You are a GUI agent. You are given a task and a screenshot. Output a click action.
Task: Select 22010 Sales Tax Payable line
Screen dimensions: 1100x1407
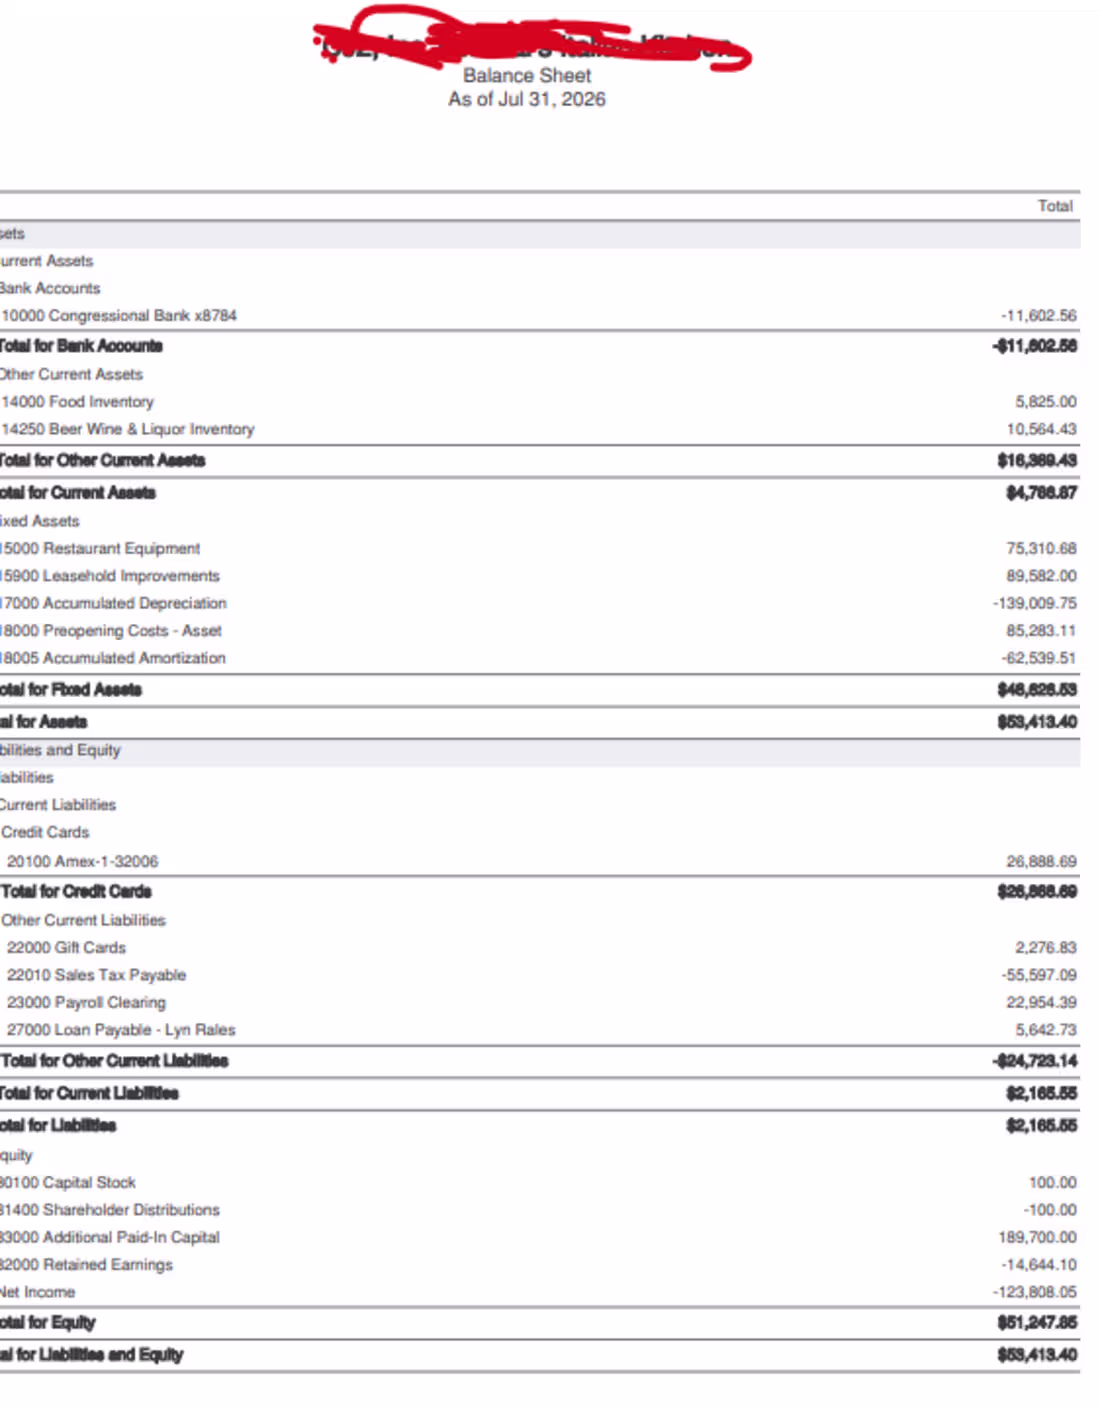click(540, 975)
